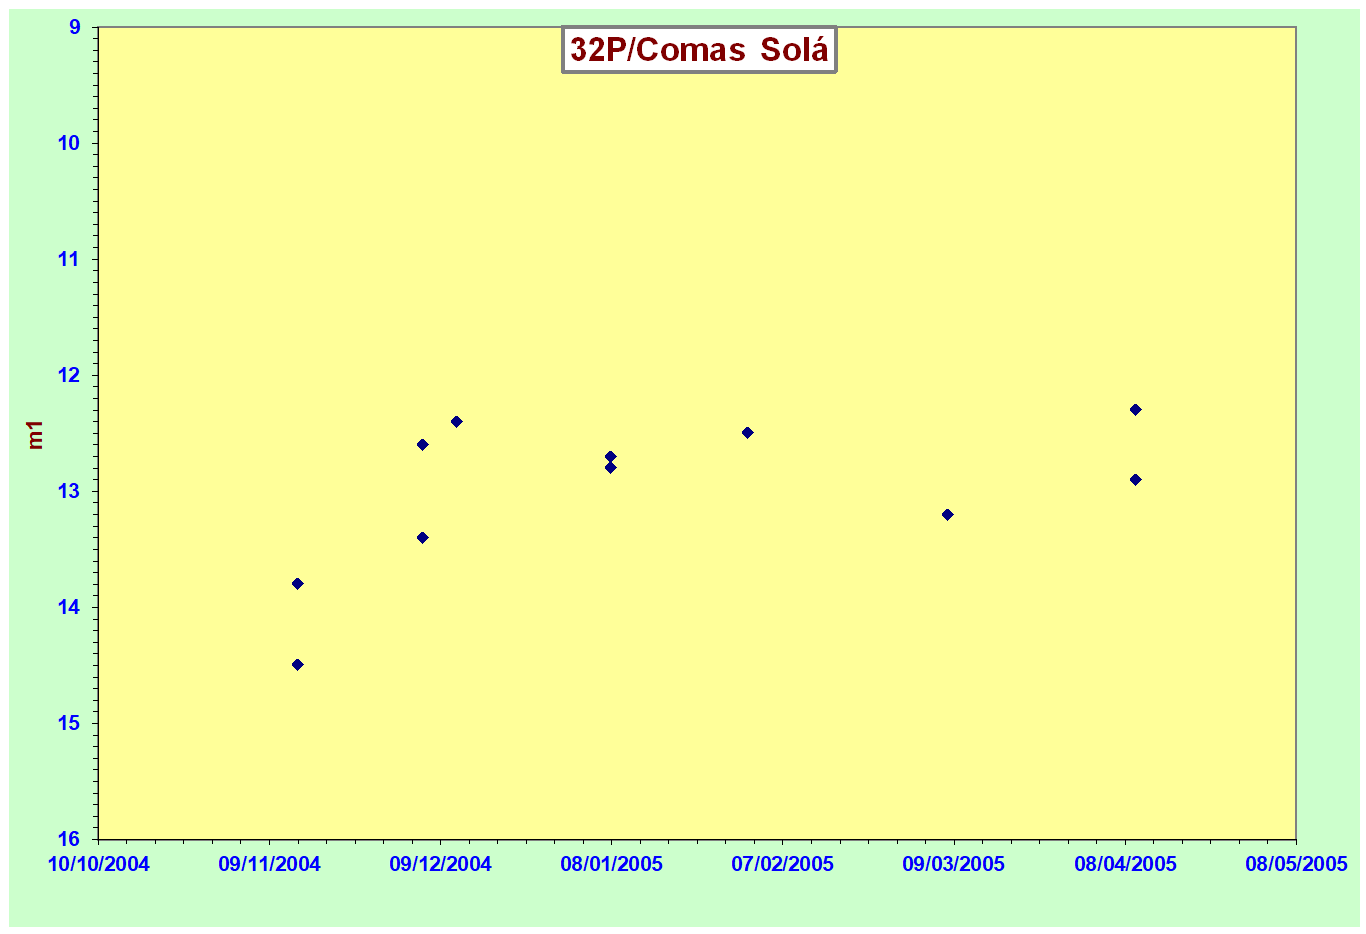The image size is (1366, 934).
Task: Select the date label 09/11/2004
Action: (x=269, y=864)
